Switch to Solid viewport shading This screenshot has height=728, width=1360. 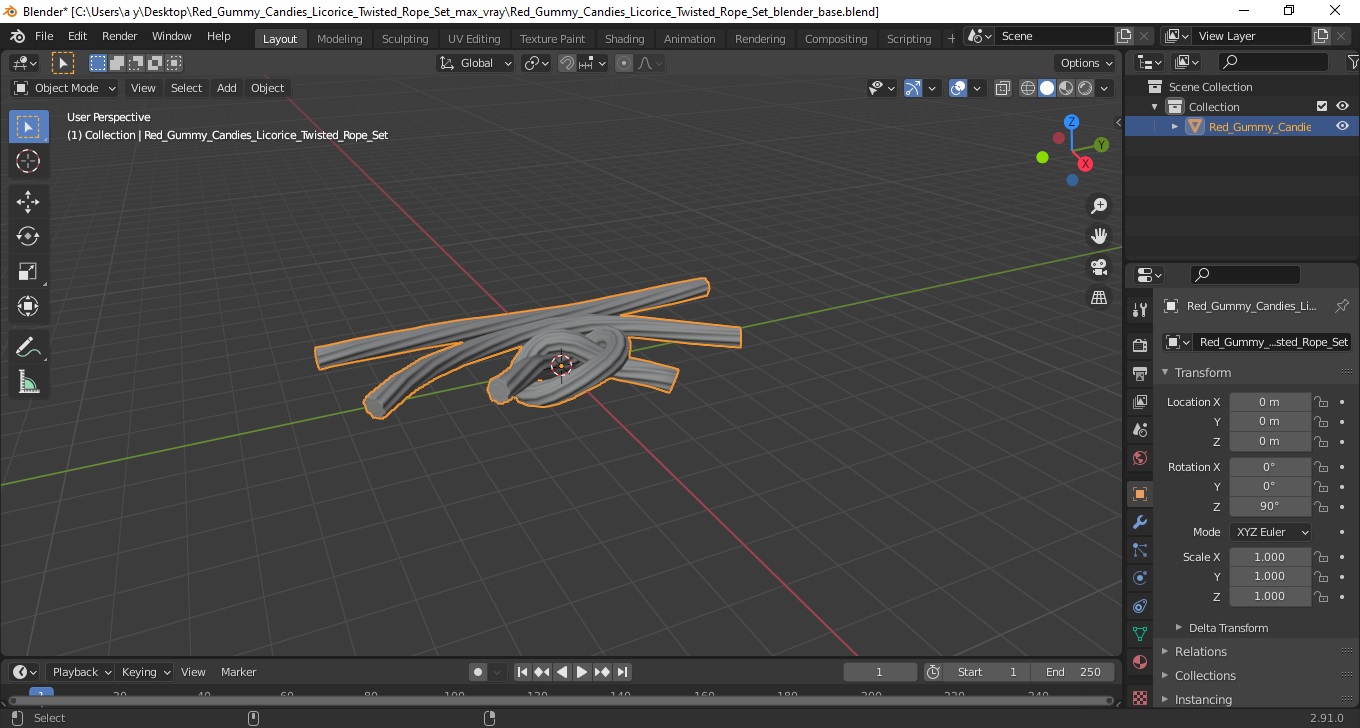[1047, 88]
